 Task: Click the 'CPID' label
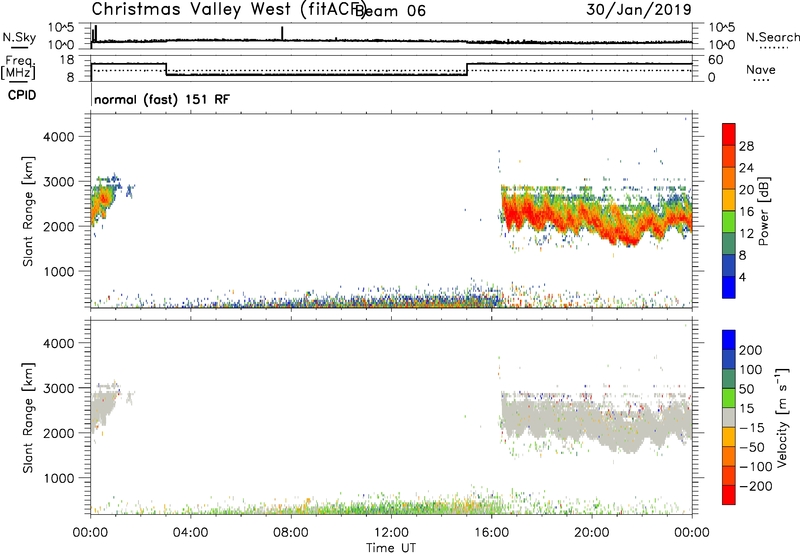[22, 95]
